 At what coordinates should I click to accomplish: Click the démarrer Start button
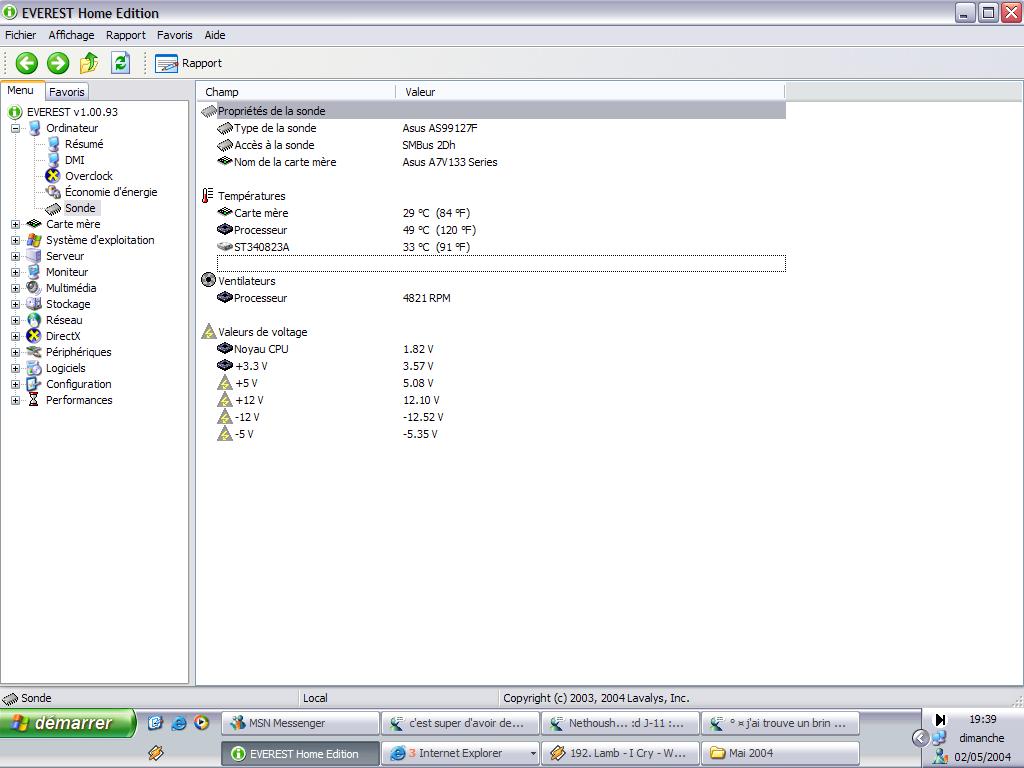pos(68,723)
